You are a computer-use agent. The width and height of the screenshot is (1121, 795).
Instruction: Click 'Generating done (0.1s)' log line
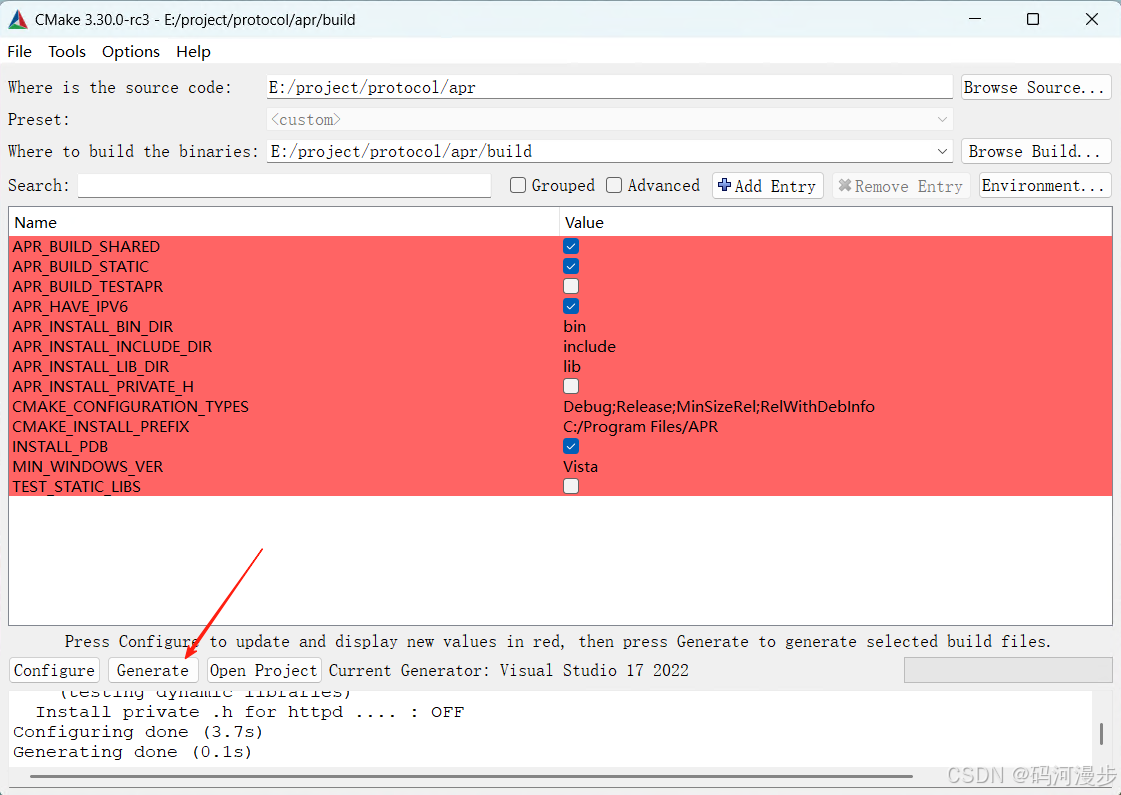coord(132,752)
